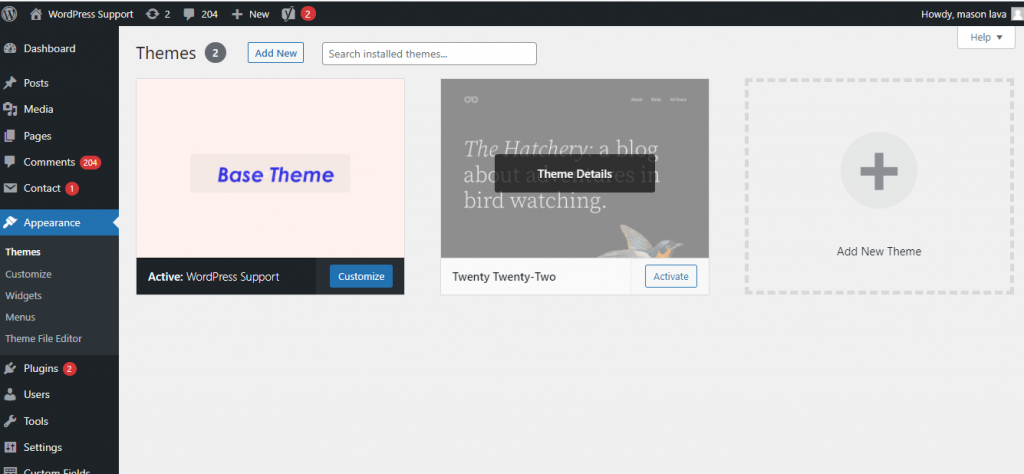Image resolution: width=1024 pixels, height=474 pixels.
Task: Click the Contact envelope icon
Action: (x=10, y=188)
